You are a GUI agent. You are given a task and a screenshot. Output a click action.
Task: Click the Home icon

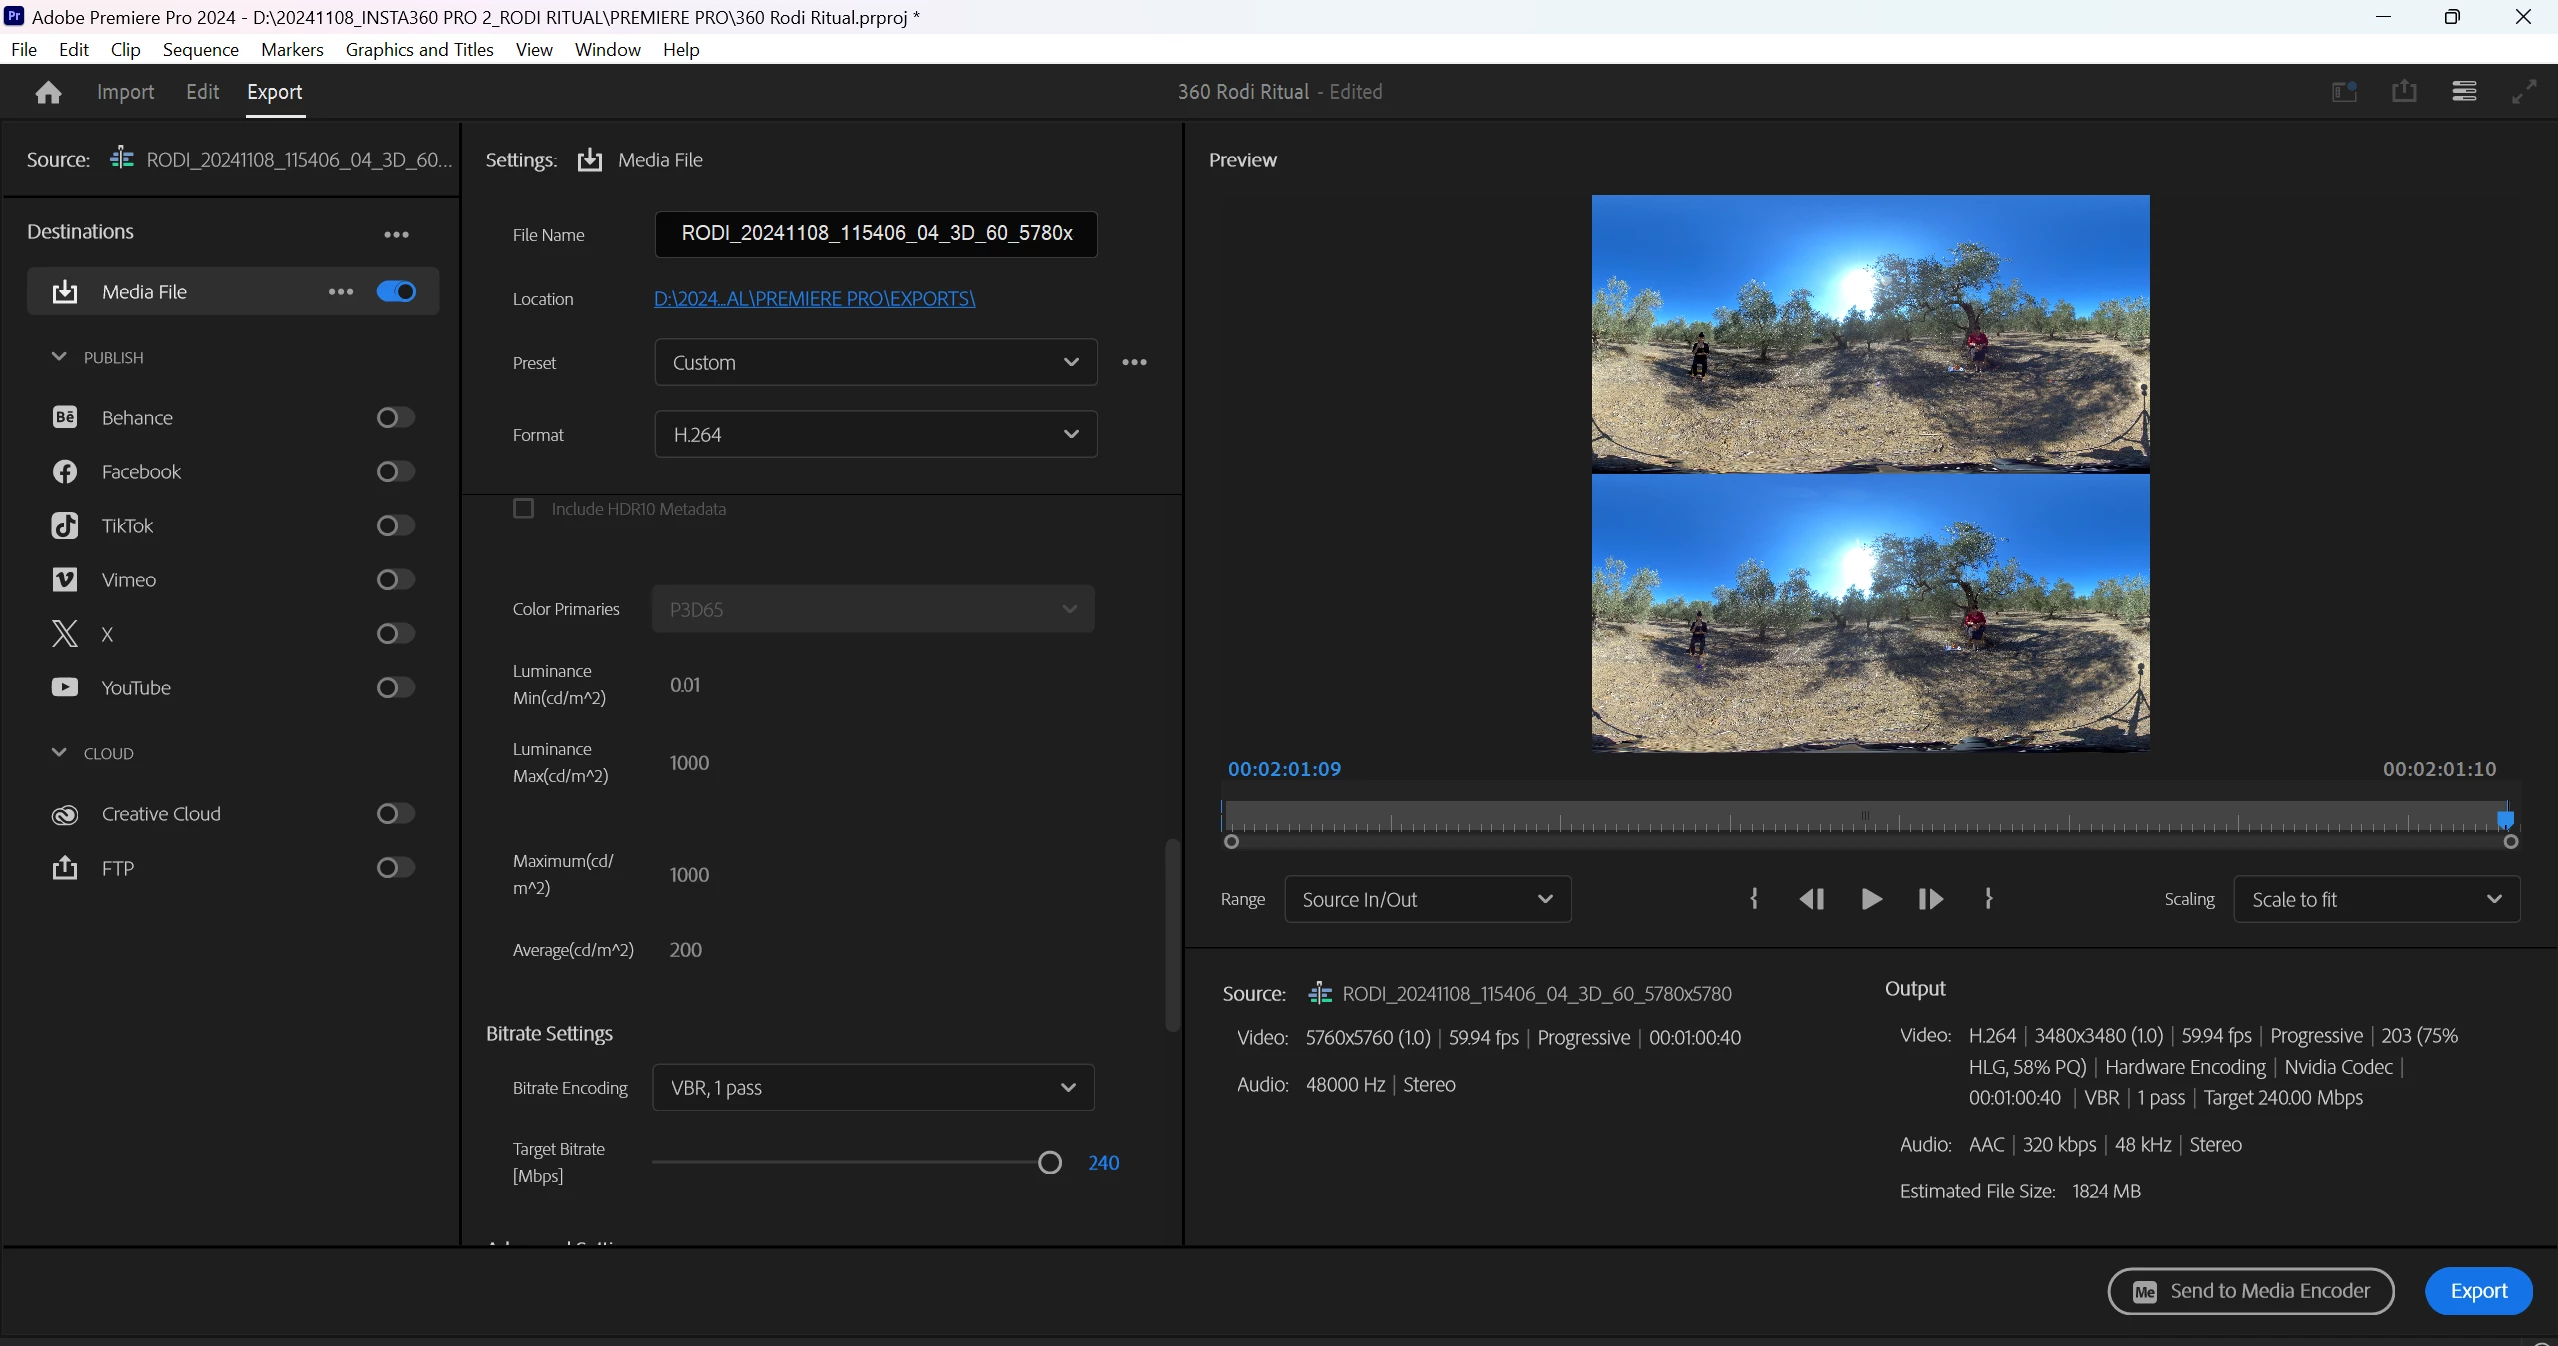tap(48, 93)
